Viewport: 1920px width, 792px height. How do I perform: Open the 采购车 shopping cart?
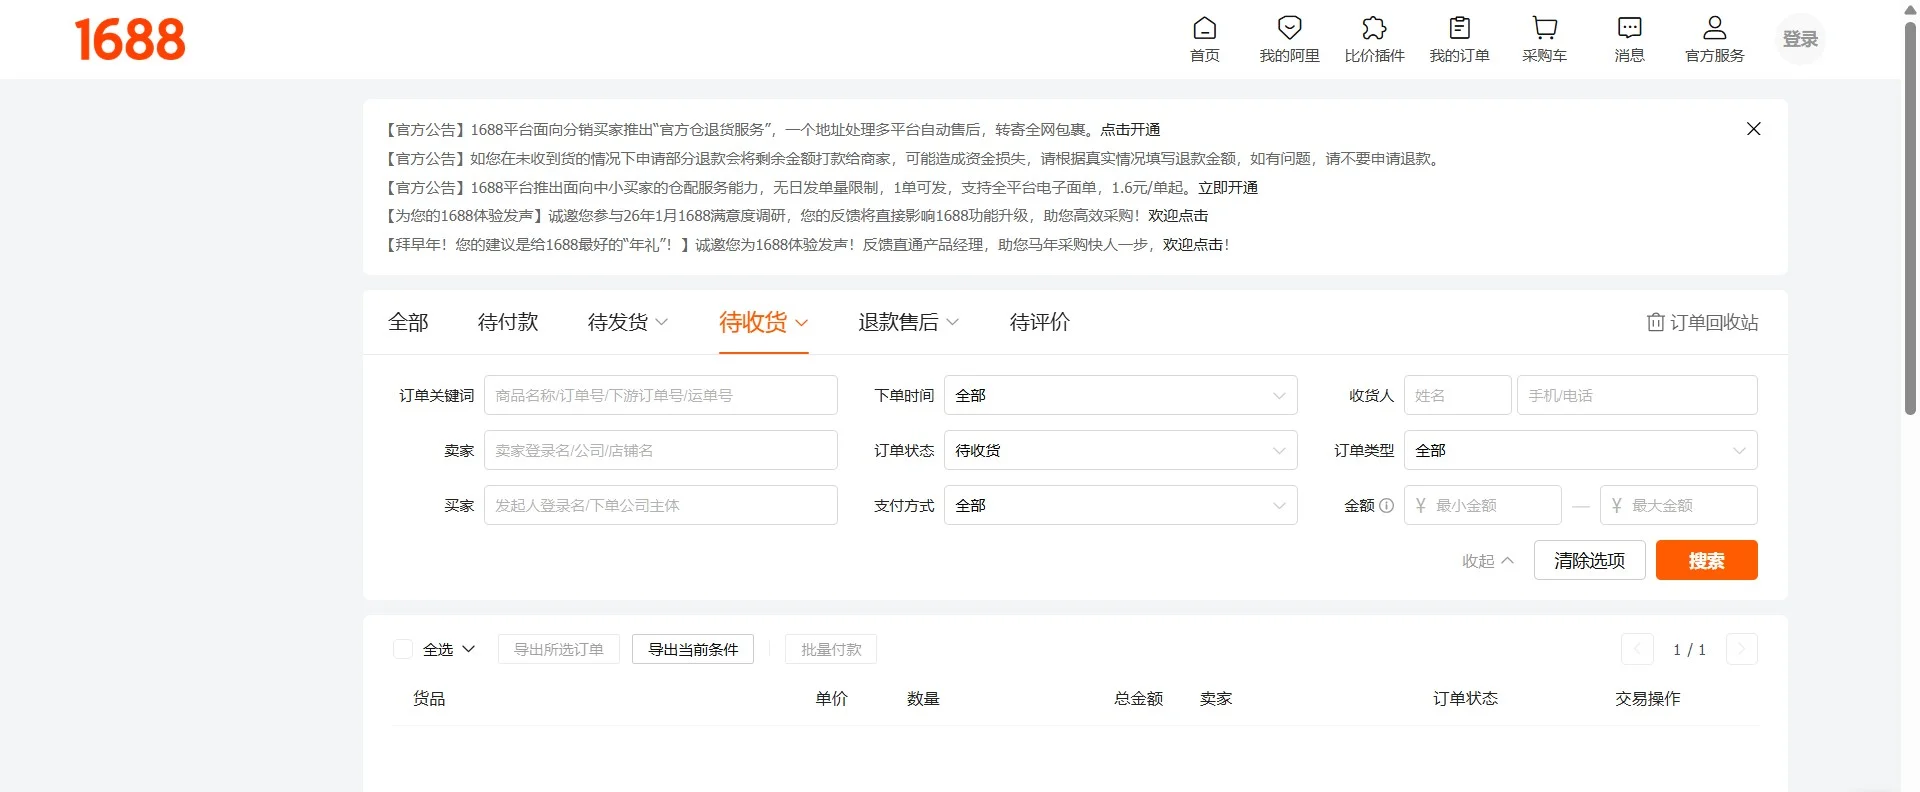click(x=1544, y=29)
